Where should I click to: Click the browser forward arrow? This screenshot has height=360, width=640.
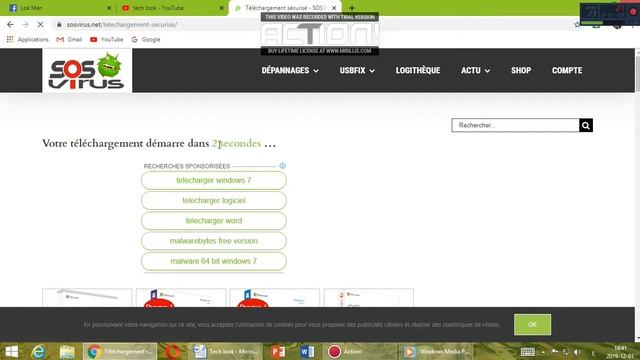25,24
